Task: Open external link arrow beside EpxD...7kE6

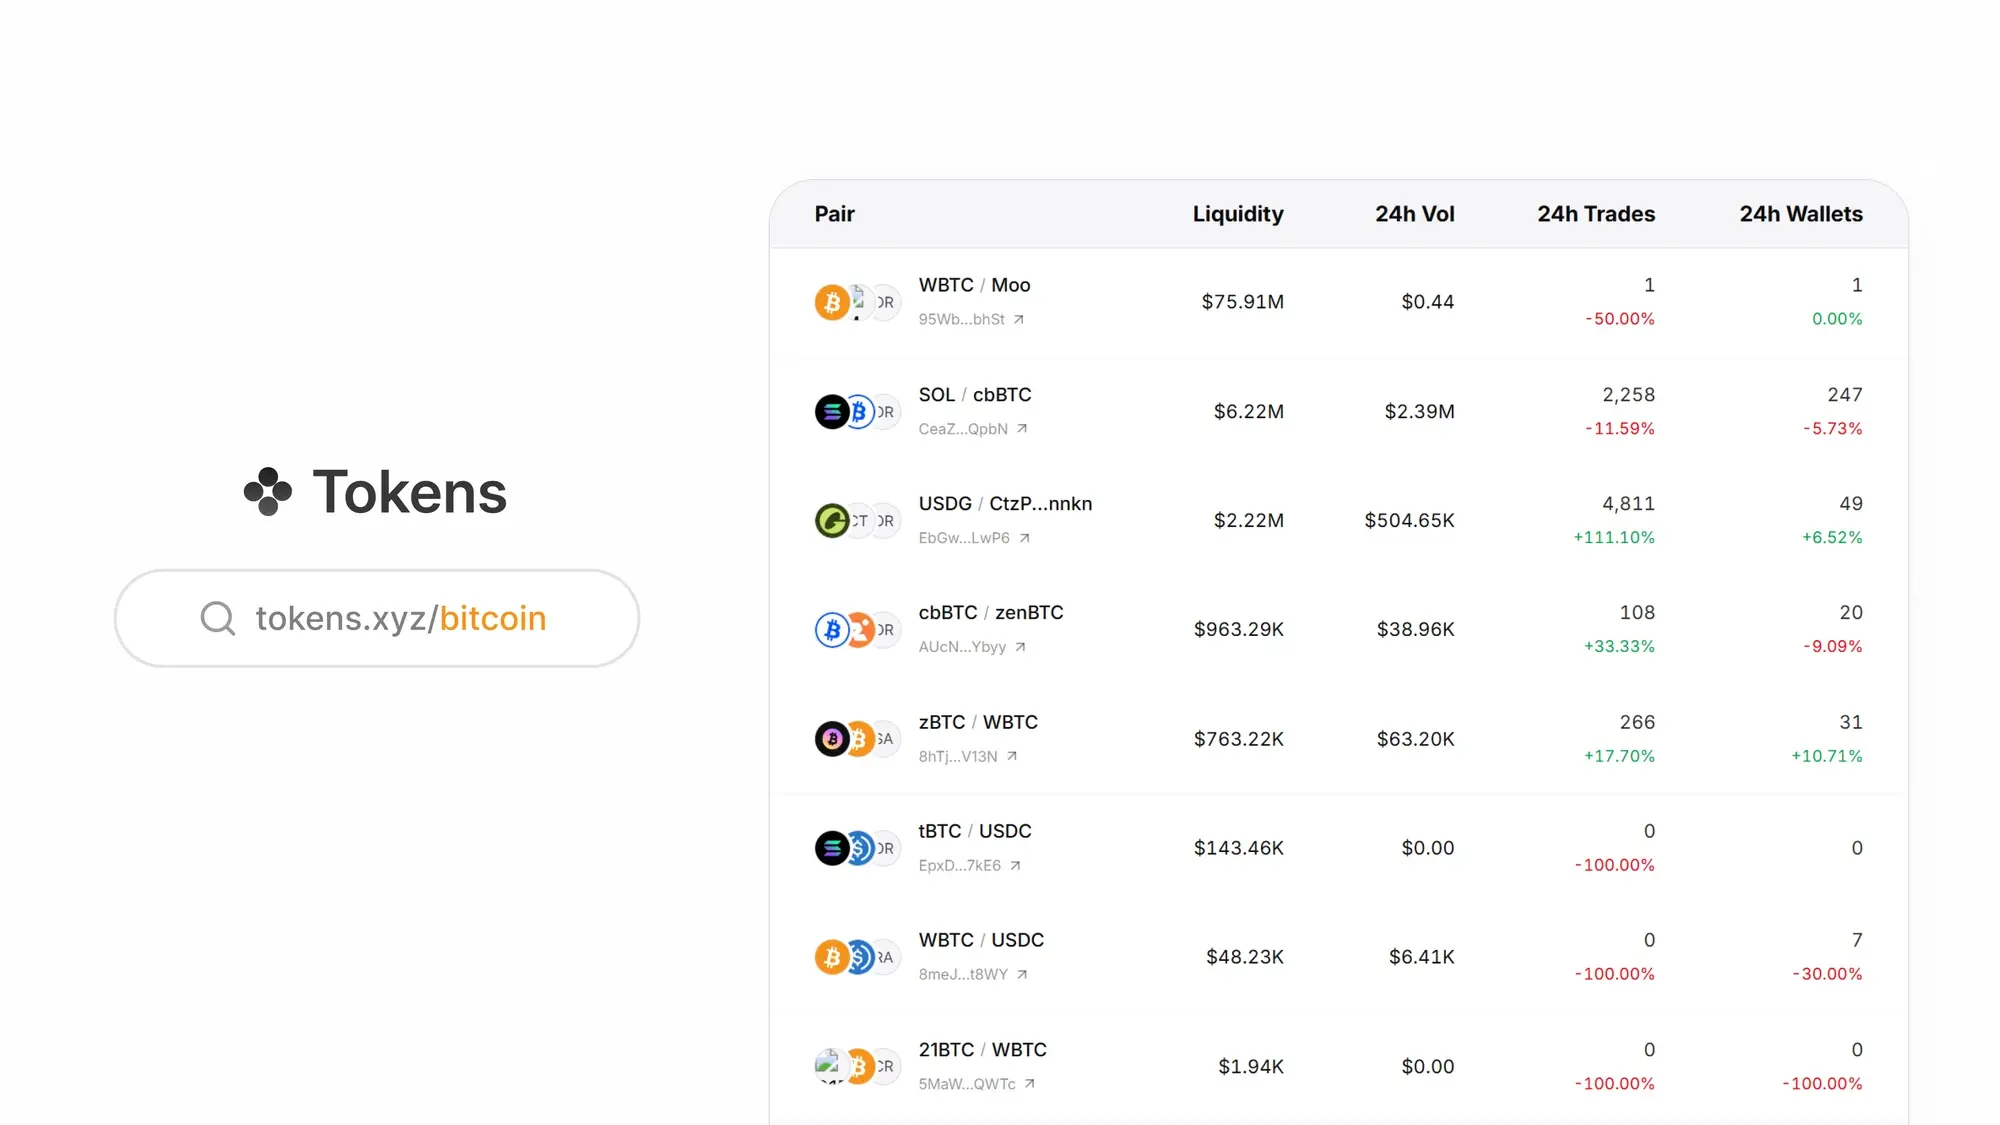Action: point(1015,866)
